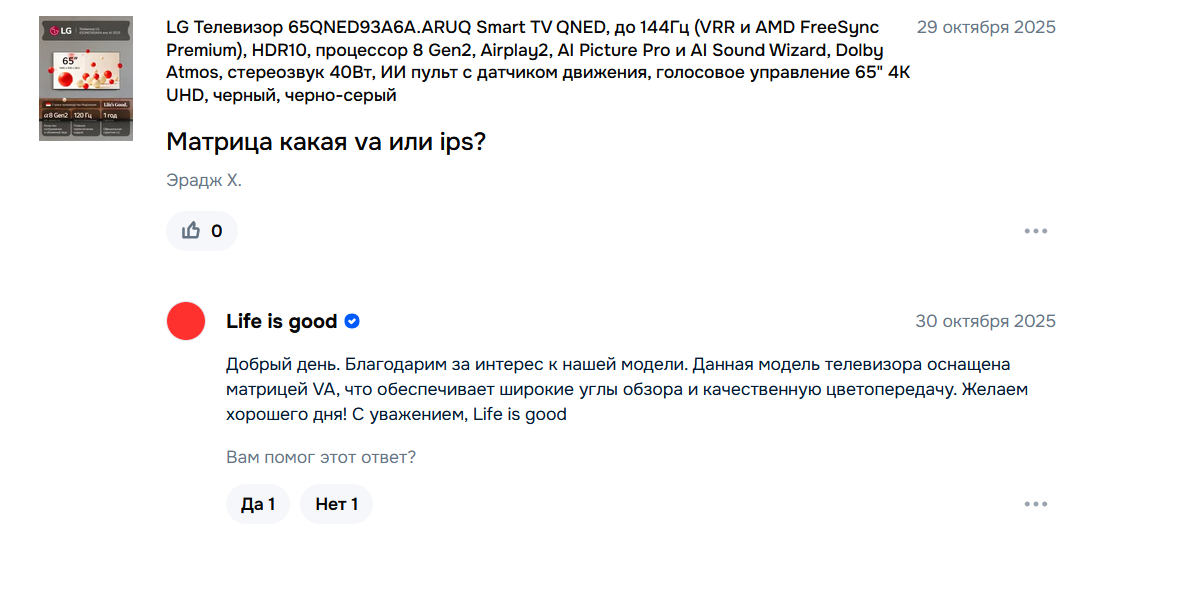1193x594 pixels.
Task: Click the thumbs-up like icon on the question
Action: [x=191, y=231]
